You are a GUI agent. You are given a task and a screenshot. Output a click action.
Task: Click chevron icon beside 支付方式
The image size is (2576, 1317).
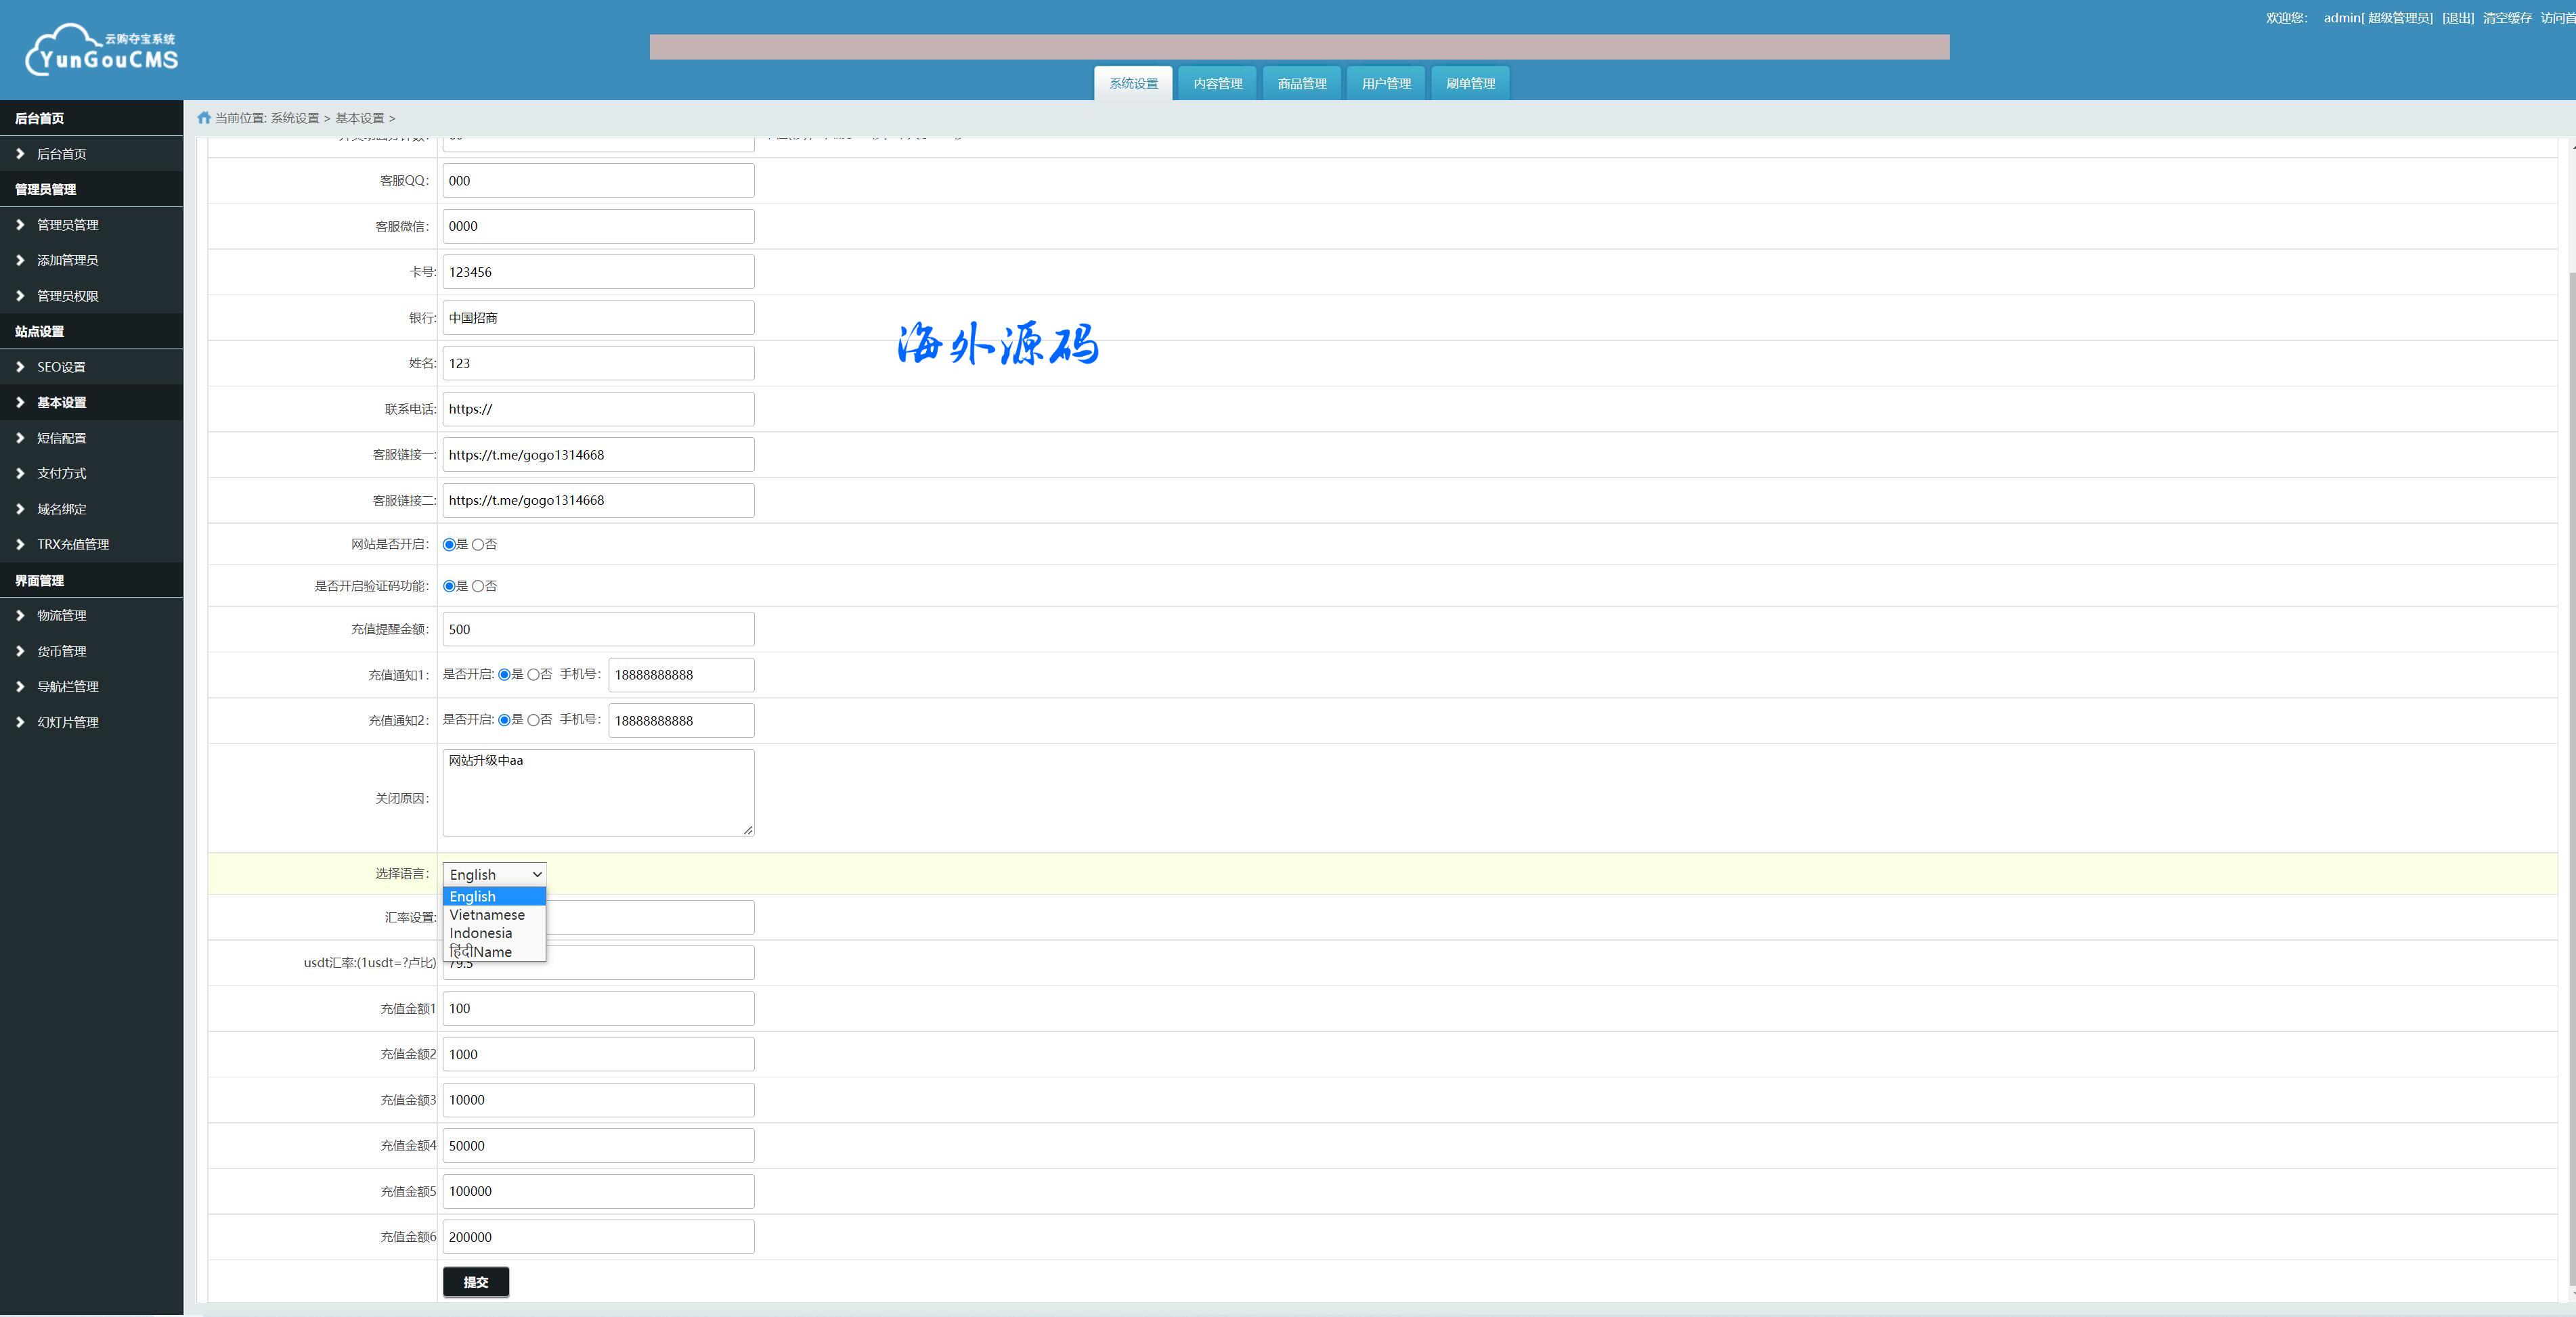click(20, 473)
